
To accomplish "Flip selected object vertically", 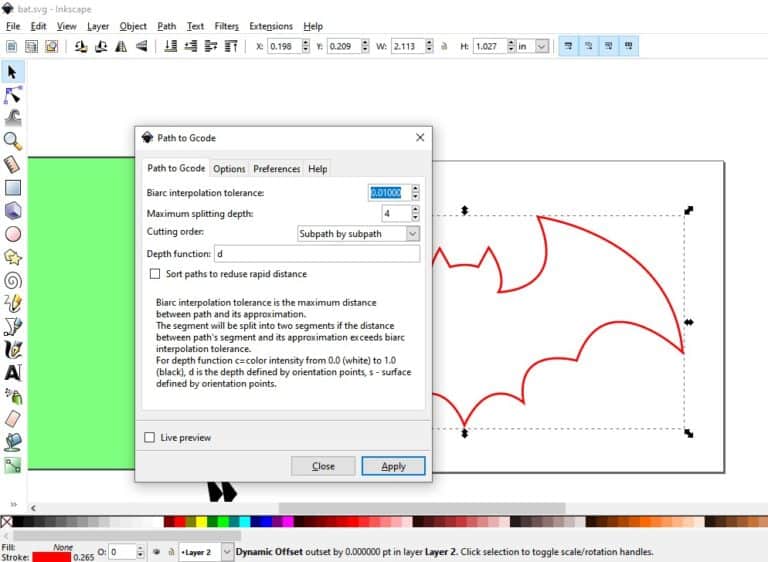I will coord(141,47).
